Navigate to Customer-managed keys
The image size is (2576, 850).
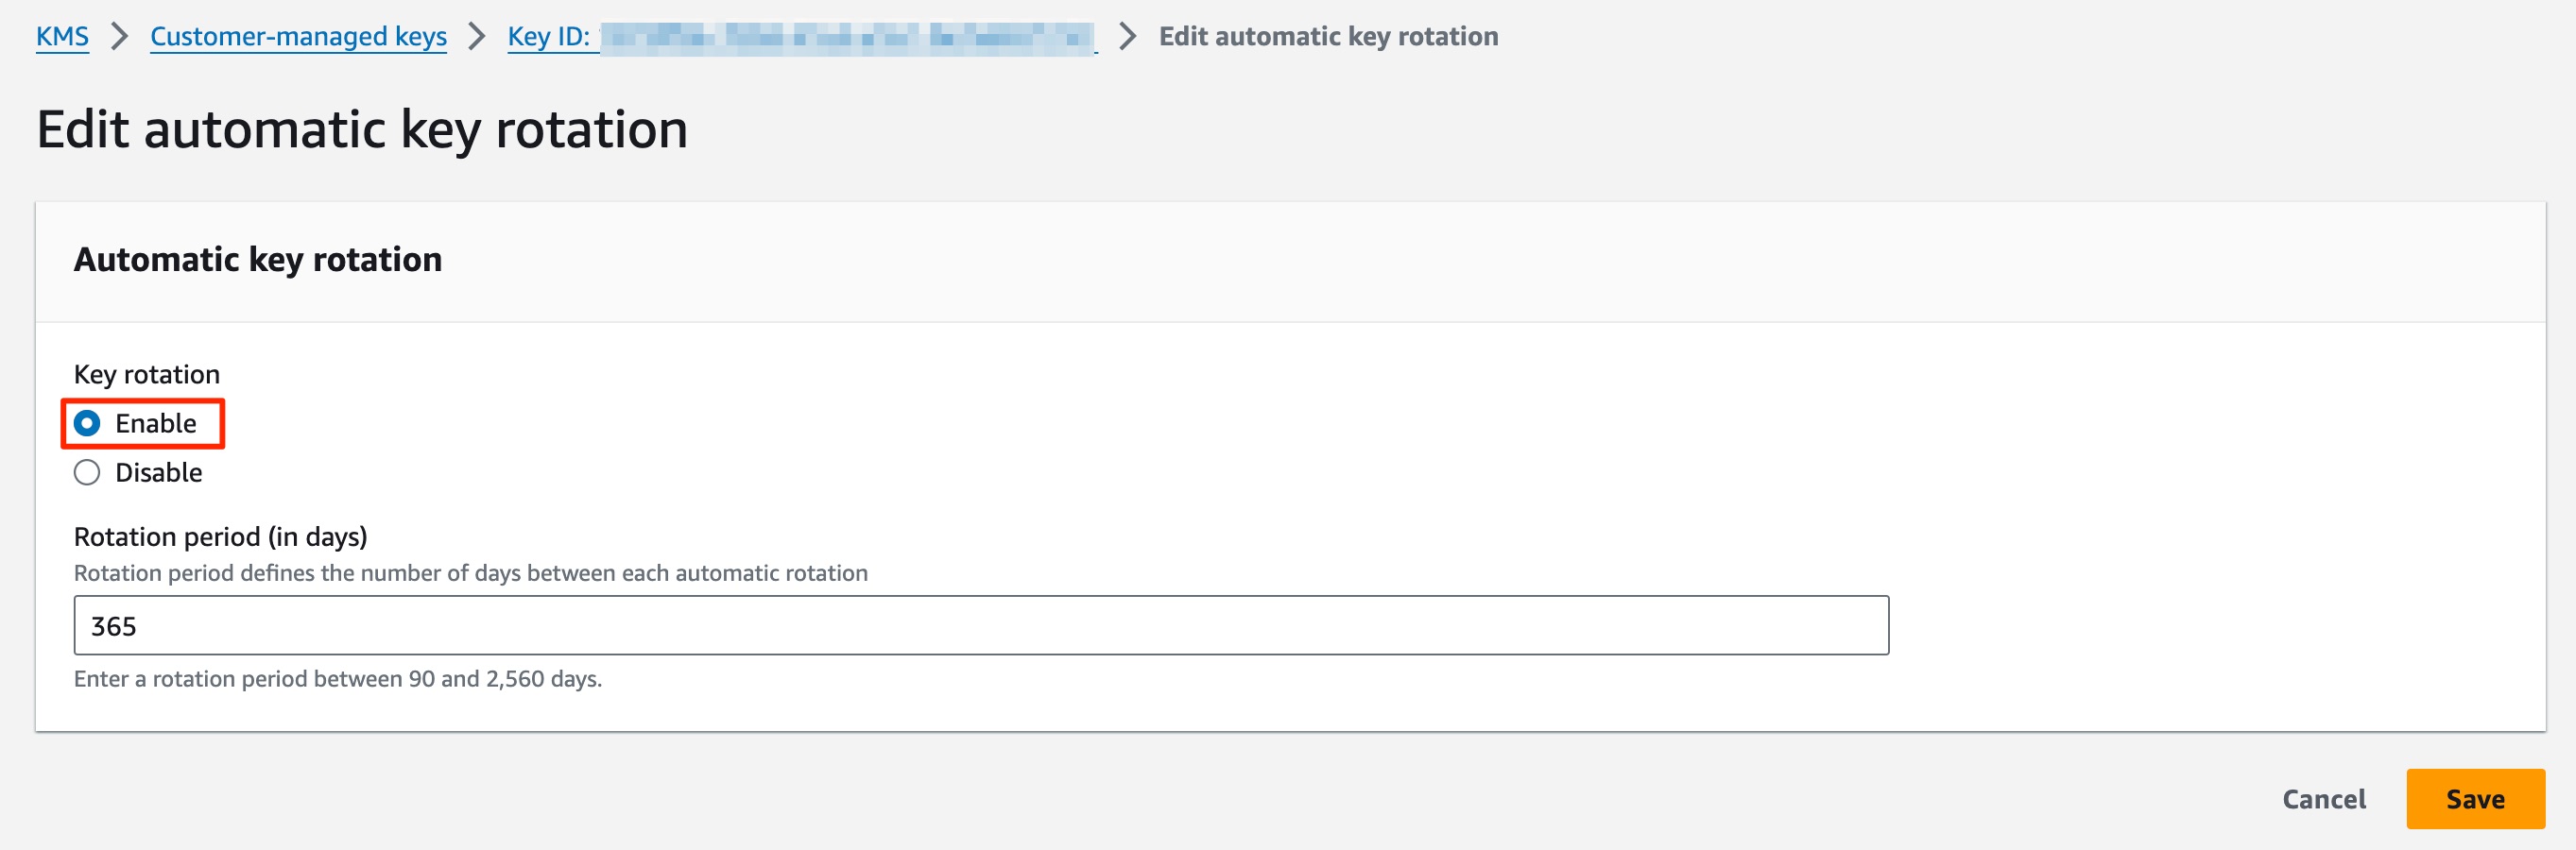point(297,36)
